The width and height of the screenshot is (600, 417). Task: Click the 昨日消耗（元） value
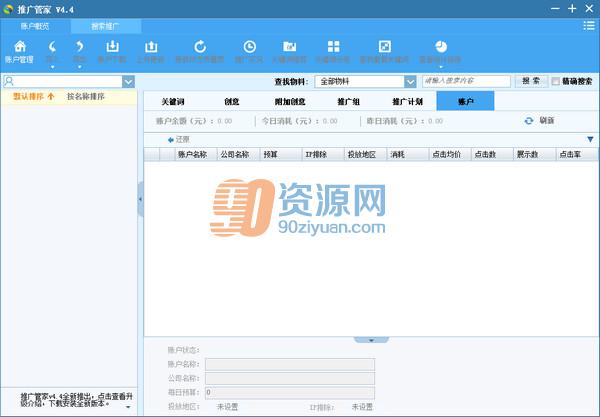point(435,121)
